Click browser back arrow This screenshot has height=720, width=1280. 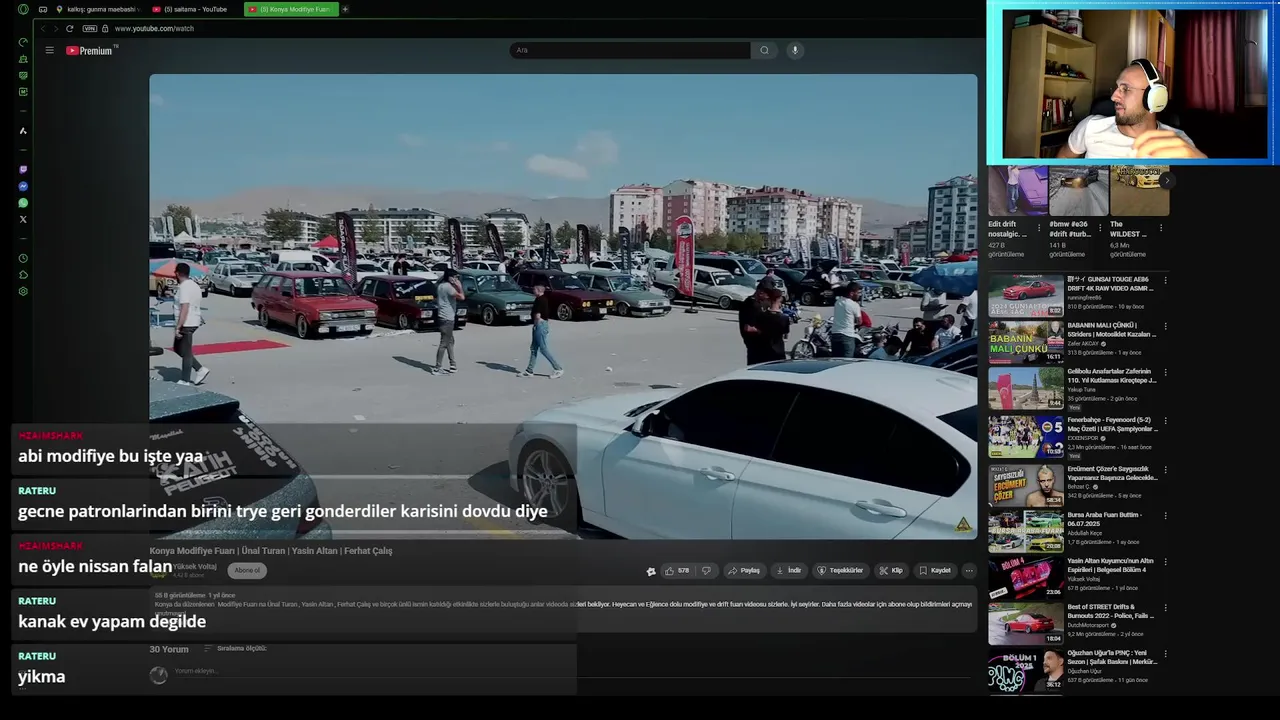(x=42, y=28)
